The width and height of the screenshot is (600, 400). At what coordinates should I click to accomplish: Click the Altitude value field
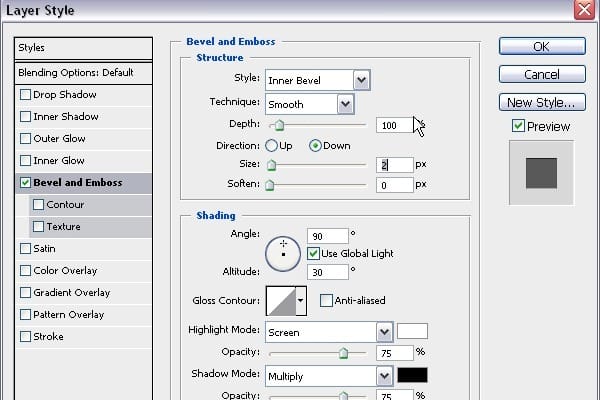pos(328,272)
